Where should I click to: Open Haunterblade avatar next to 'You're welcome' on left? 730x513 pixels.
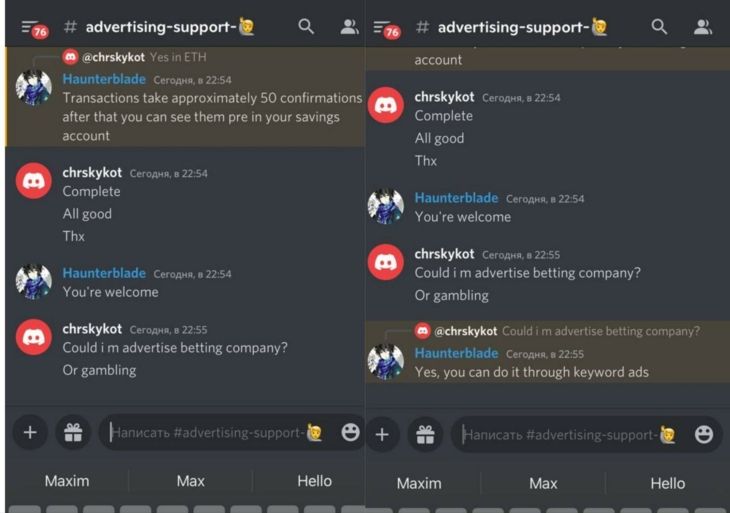pyautogui.click(x=34, y=282)
